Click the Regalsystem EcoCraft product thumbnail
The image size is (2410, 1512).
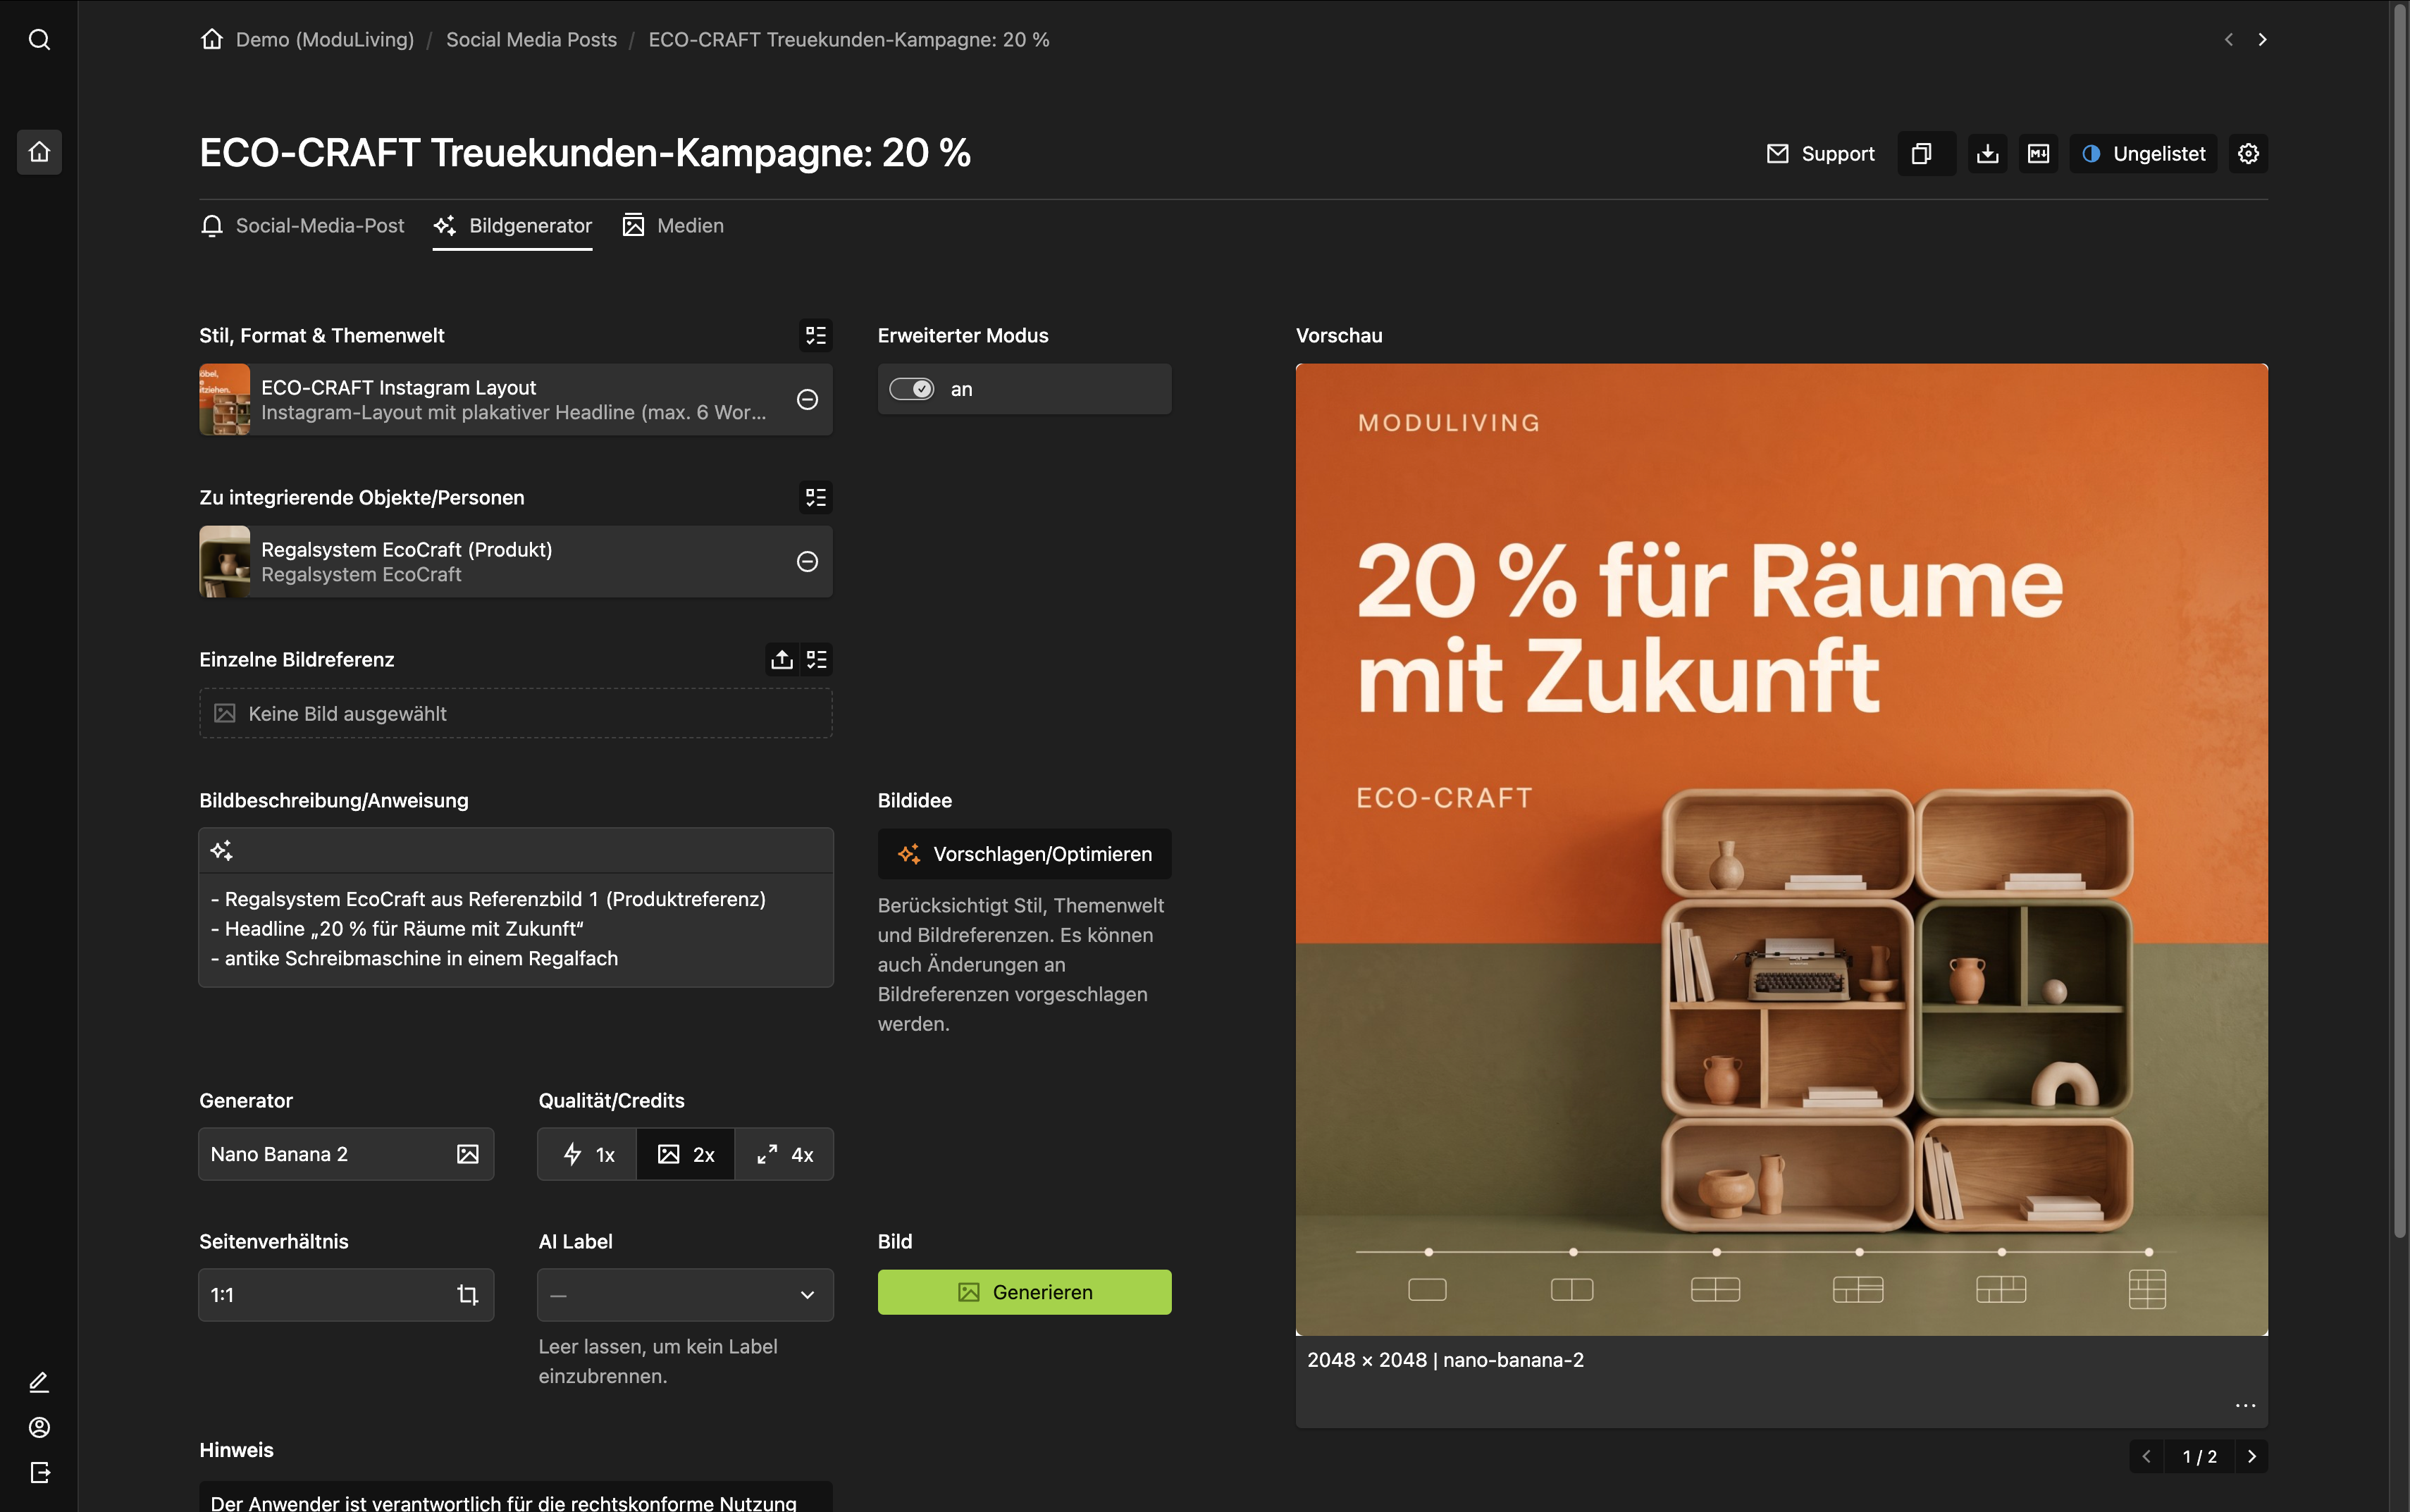(225, 561)
